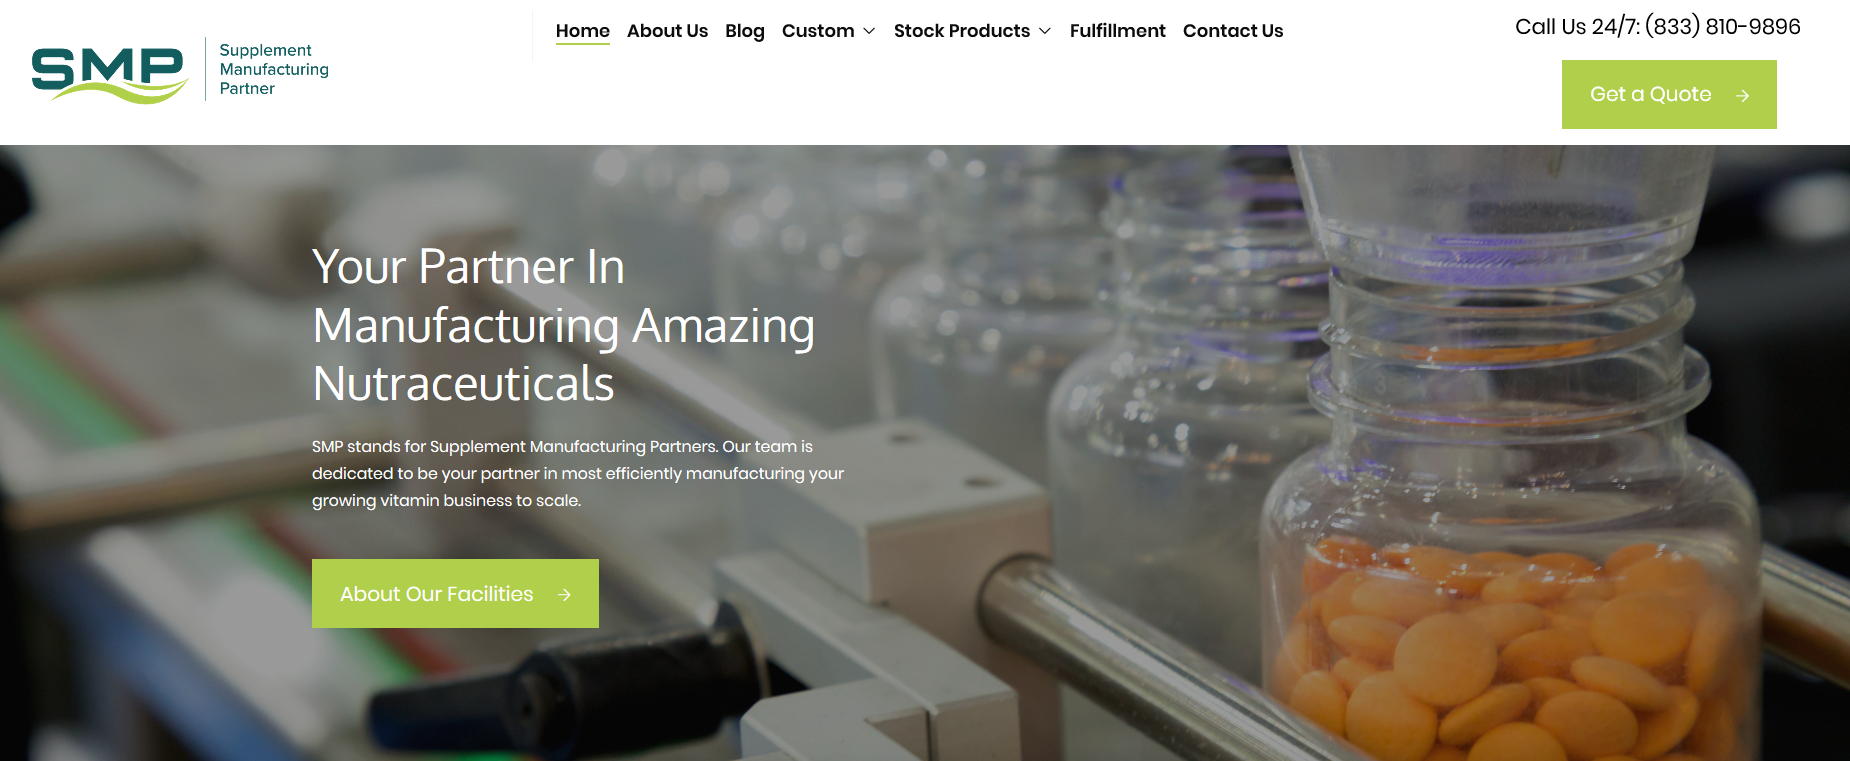Click the Supplement Manufacturing Partner tagline text

(274, 69)
